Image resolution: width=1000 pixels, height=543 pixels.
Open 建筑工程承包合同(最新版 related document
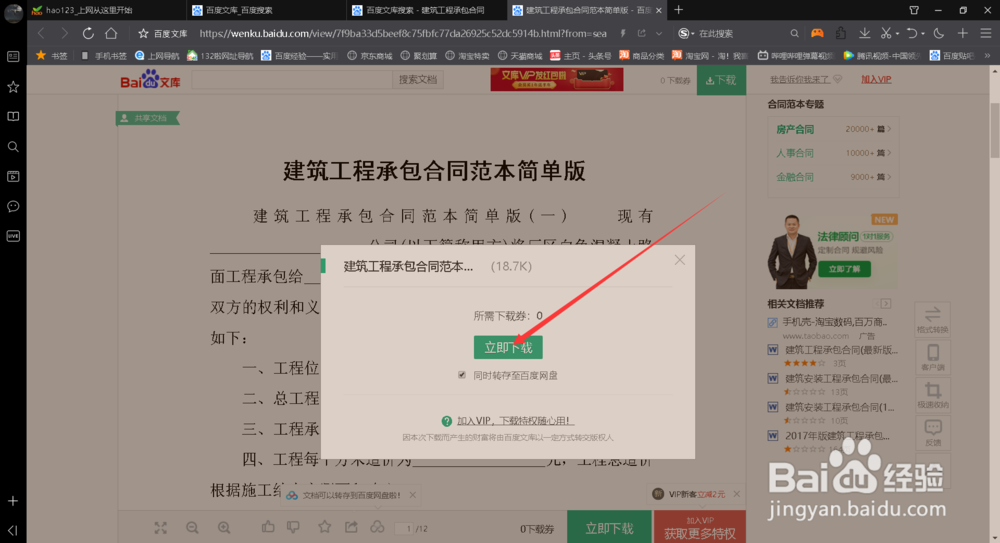point(841,350)
